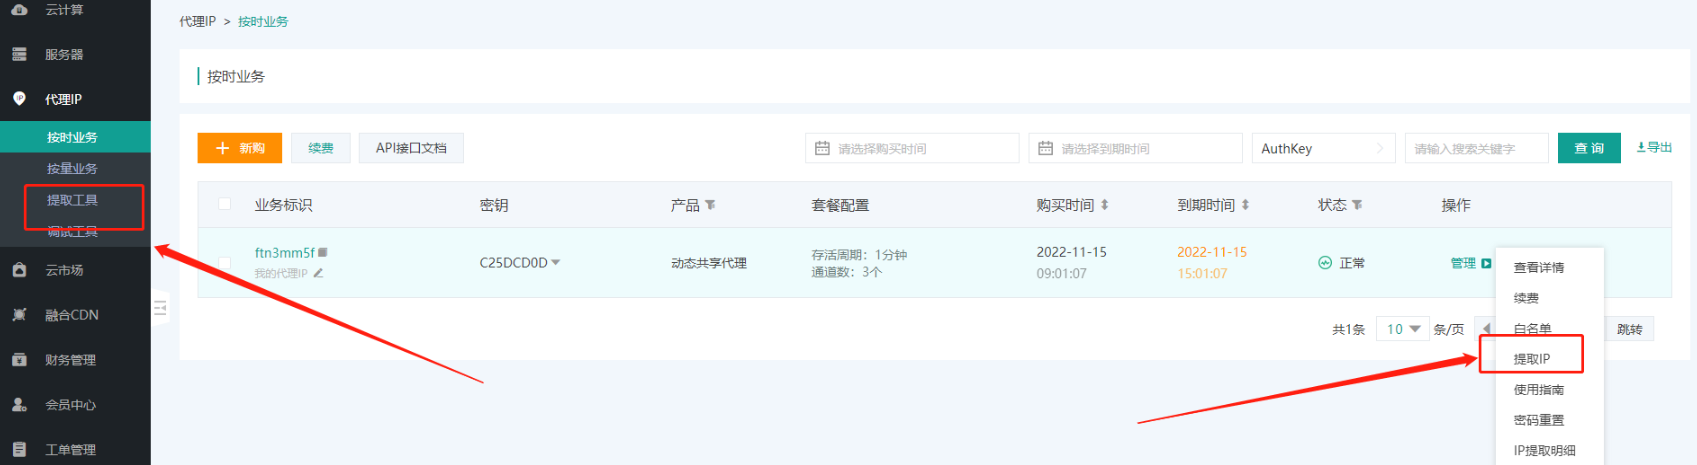Click the copy icon beside ftn3mm5f
Screen dimensions: 1697x465
coord(323,253)
